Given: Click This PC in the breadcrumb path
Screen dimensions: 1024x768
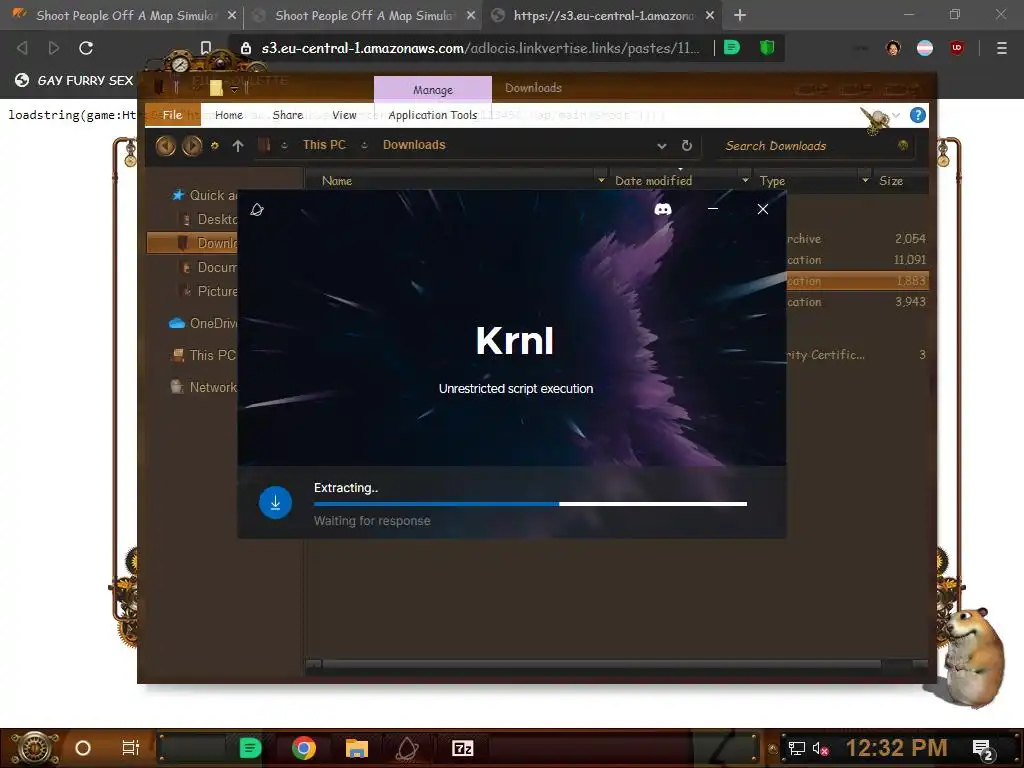Looking at the screenshot, I should coord(325,145).
